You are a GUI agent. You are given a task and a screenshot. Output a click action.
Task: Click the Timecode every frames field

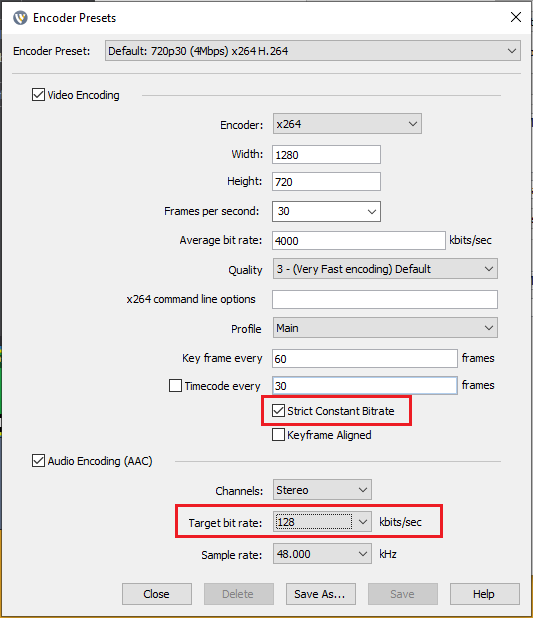(x=365, y=385)
